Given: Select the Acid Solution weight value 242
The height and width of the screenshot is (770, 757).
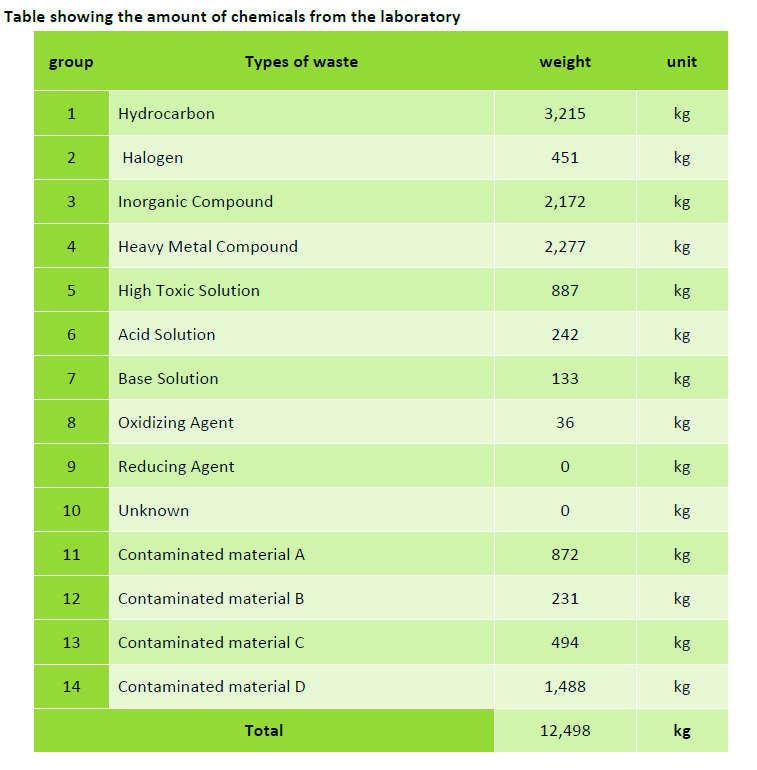Looking at the screenshot, I should pyautogui.click(x=565, y=335).
